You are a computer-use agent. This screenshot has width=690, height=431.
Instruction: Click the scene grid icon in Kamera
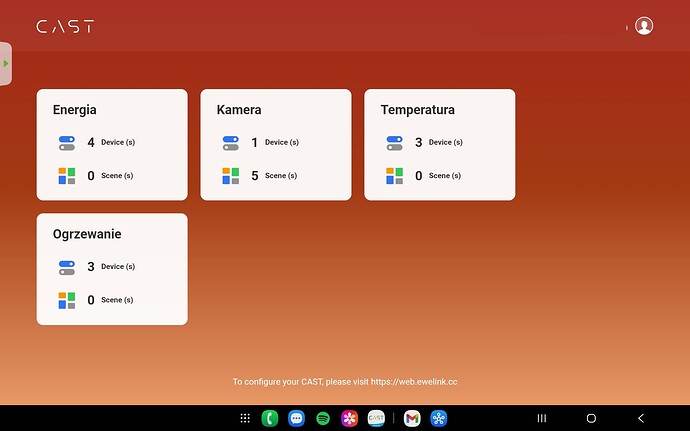coord(231,176)
